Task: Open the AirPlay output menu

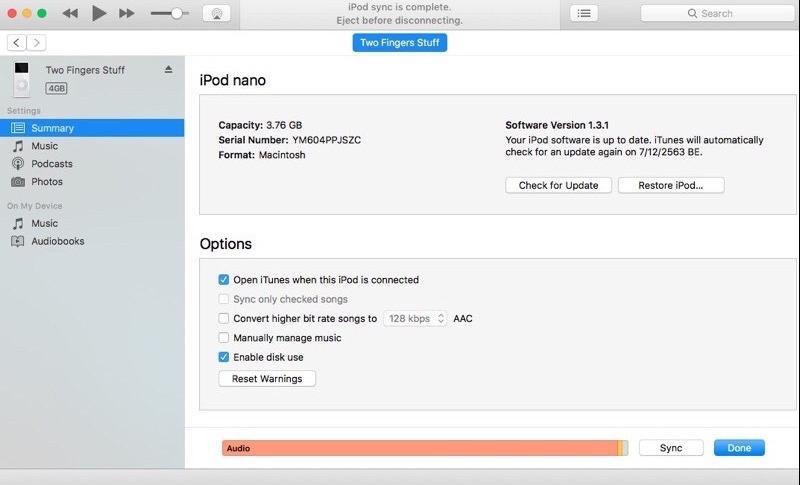Action: point(216,14)
